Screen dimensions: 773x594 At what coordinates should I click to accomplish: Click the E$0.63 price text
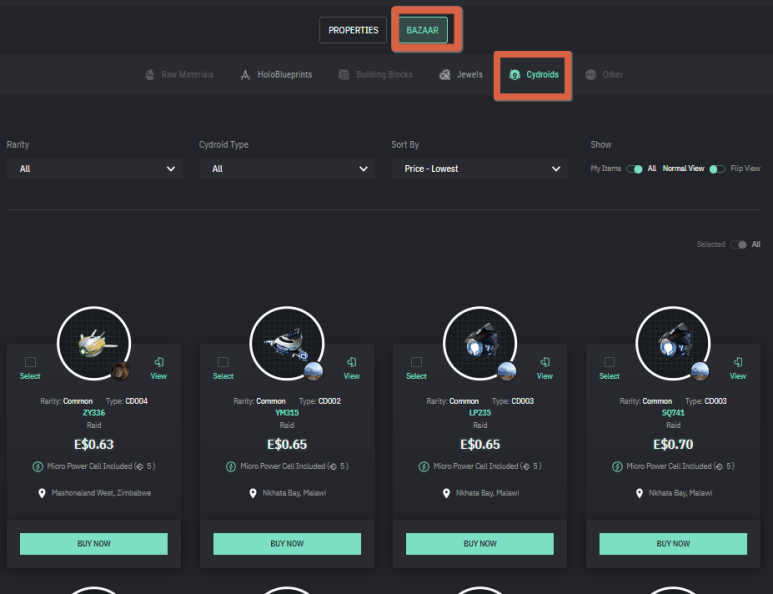(94, 445)
